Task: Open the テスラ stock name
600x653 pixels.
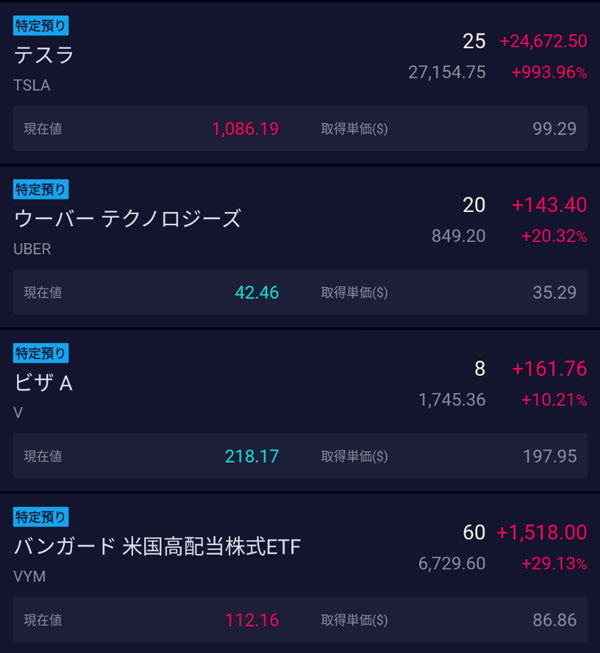Action: [44, 55]
